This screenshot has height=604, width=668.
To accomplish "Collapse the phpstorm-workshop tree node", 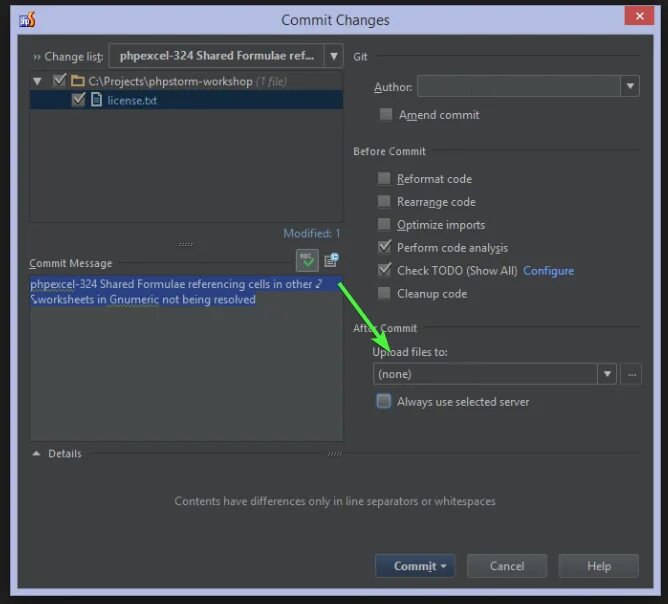I will tap(37, 81).
